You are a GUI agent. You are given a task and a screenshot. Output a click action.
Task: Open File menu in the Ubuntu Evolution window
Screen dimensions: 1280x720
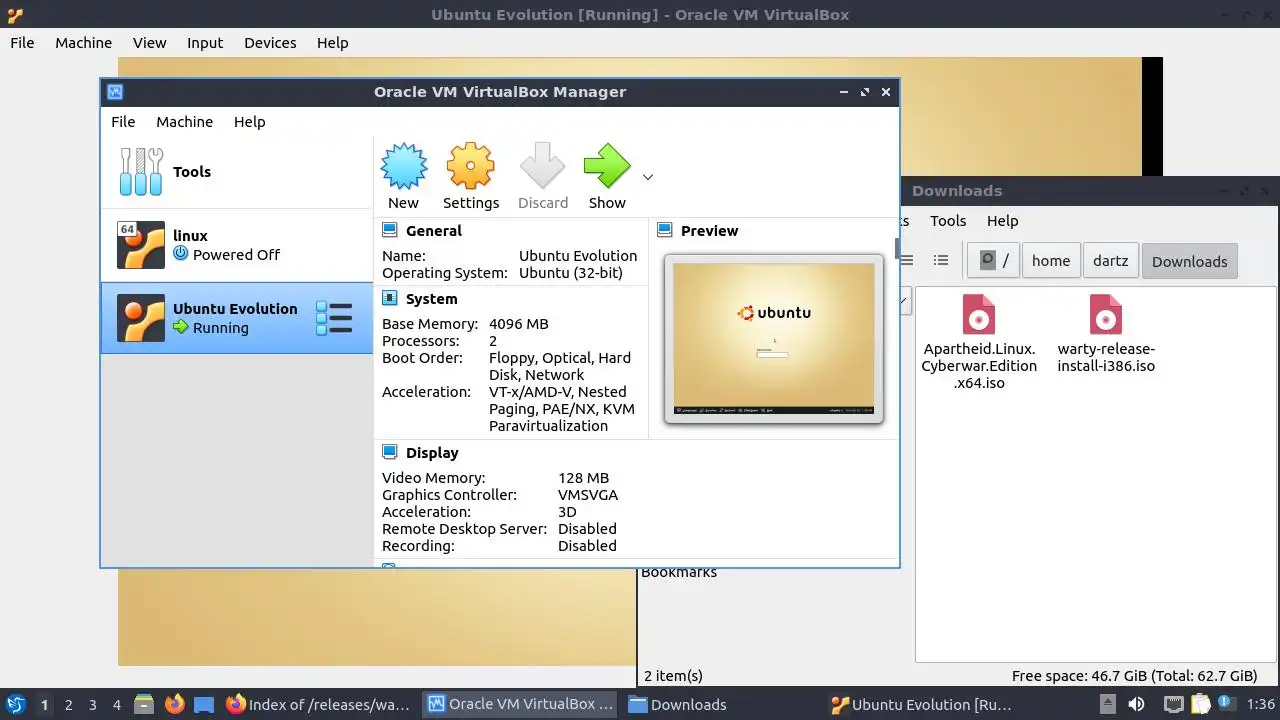[x=22, y=43]
